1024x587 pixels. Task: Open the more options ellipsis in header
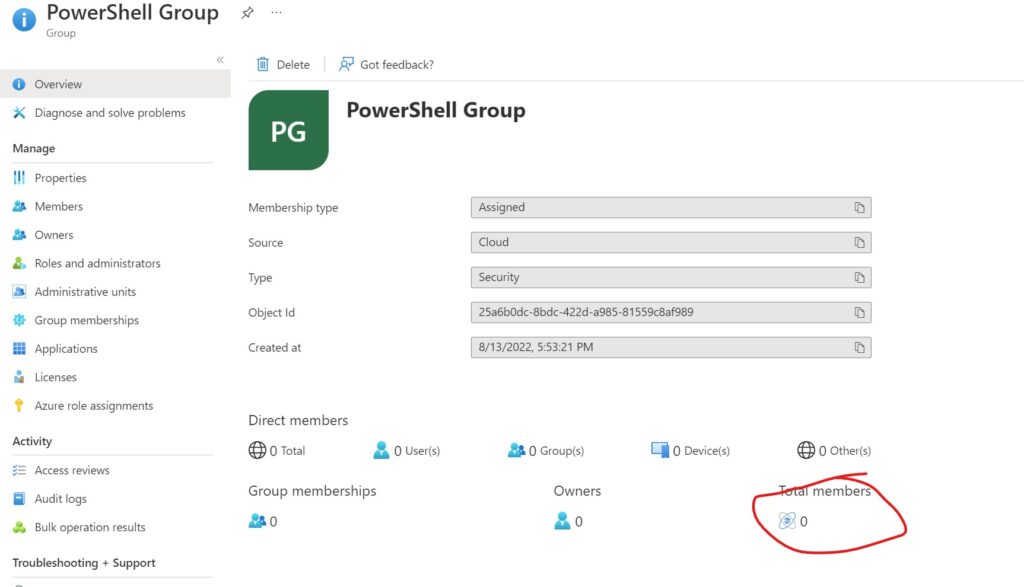pos(276,12)
